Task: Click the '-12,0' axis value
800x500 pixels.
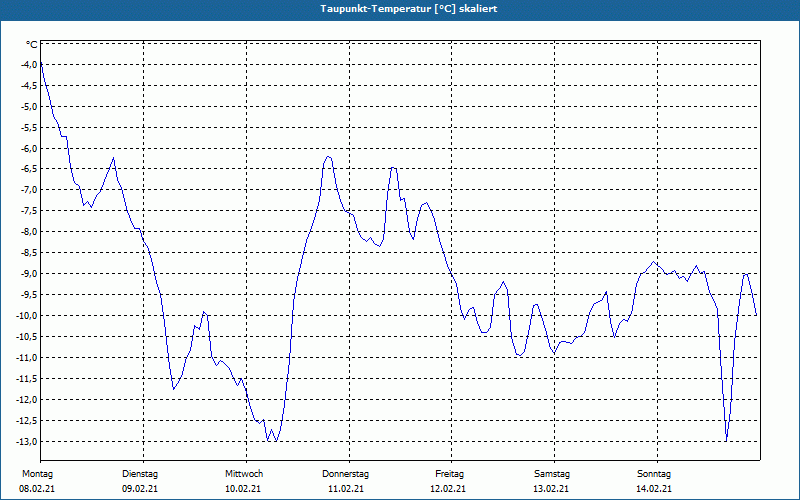Action: click(x=27, y=399)
